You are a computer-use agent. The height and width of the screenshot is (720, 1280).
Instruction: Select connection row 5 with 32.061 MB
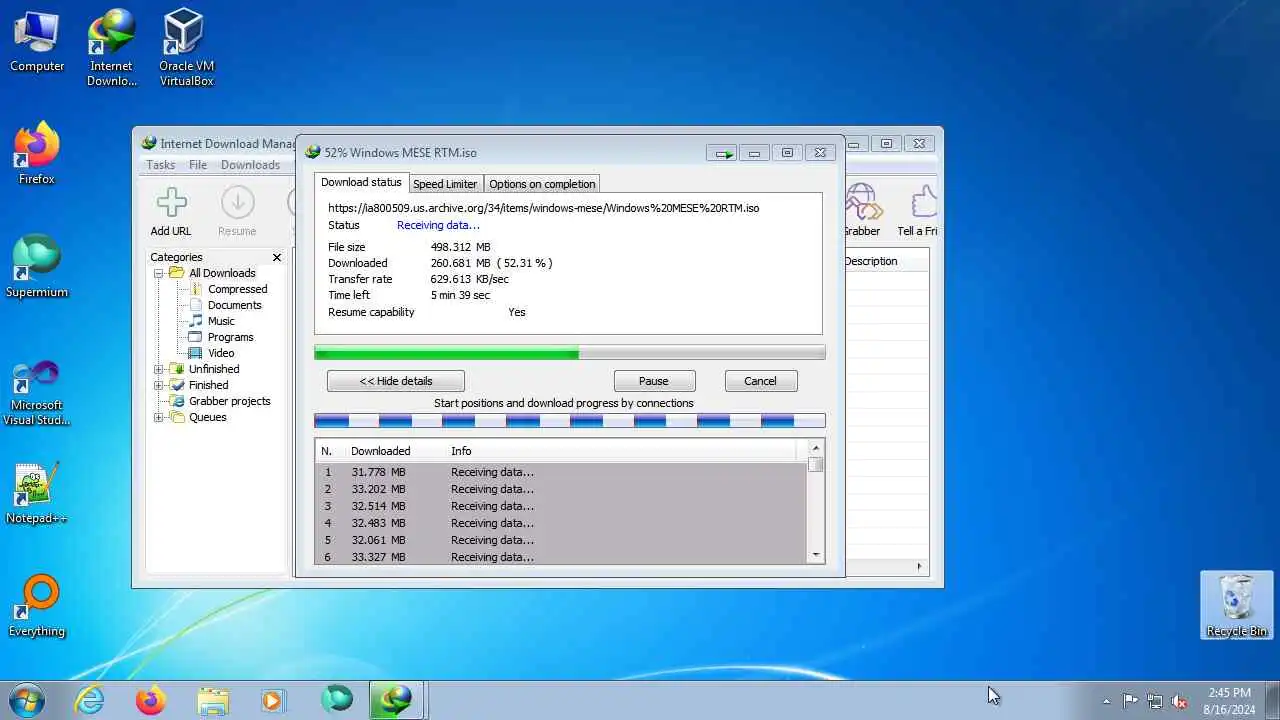tap(561, 540)
